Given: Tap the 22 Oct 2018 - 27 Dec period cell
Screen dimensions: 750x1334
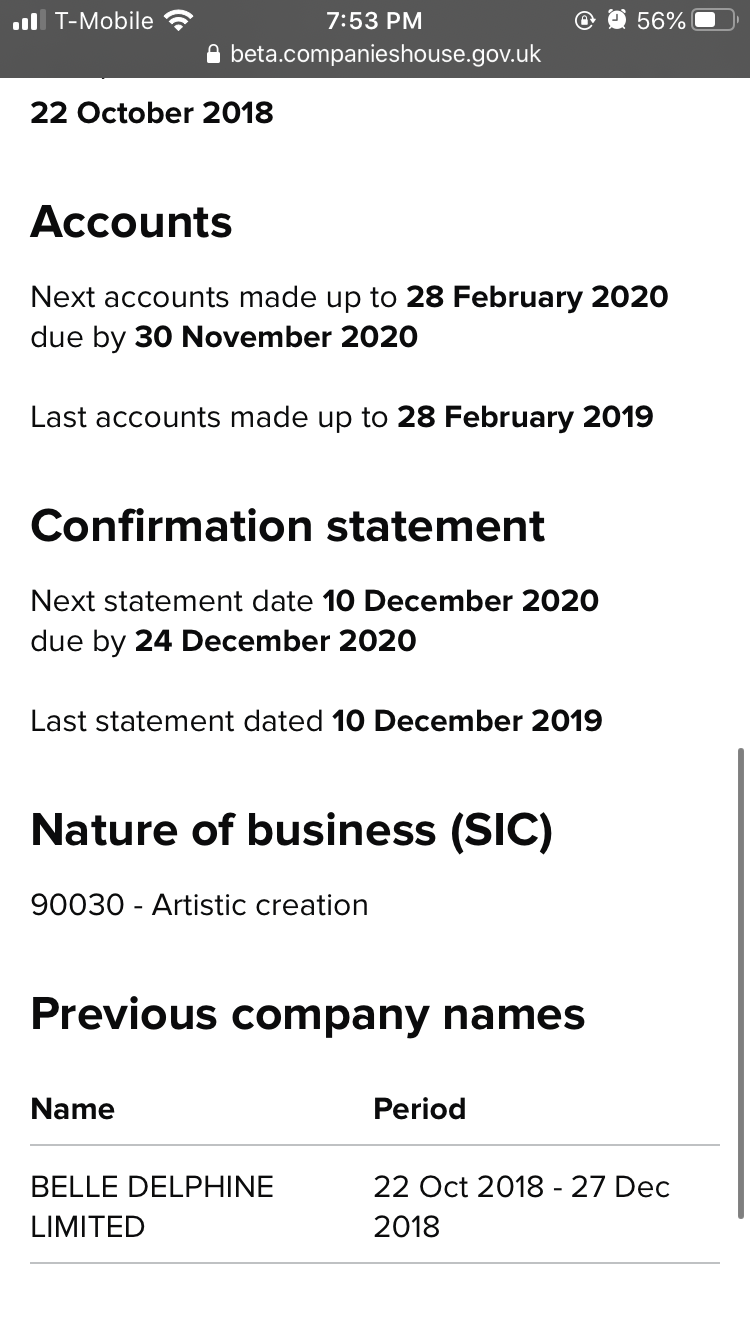Looking at the screenshot, I should pos(521,1206).
